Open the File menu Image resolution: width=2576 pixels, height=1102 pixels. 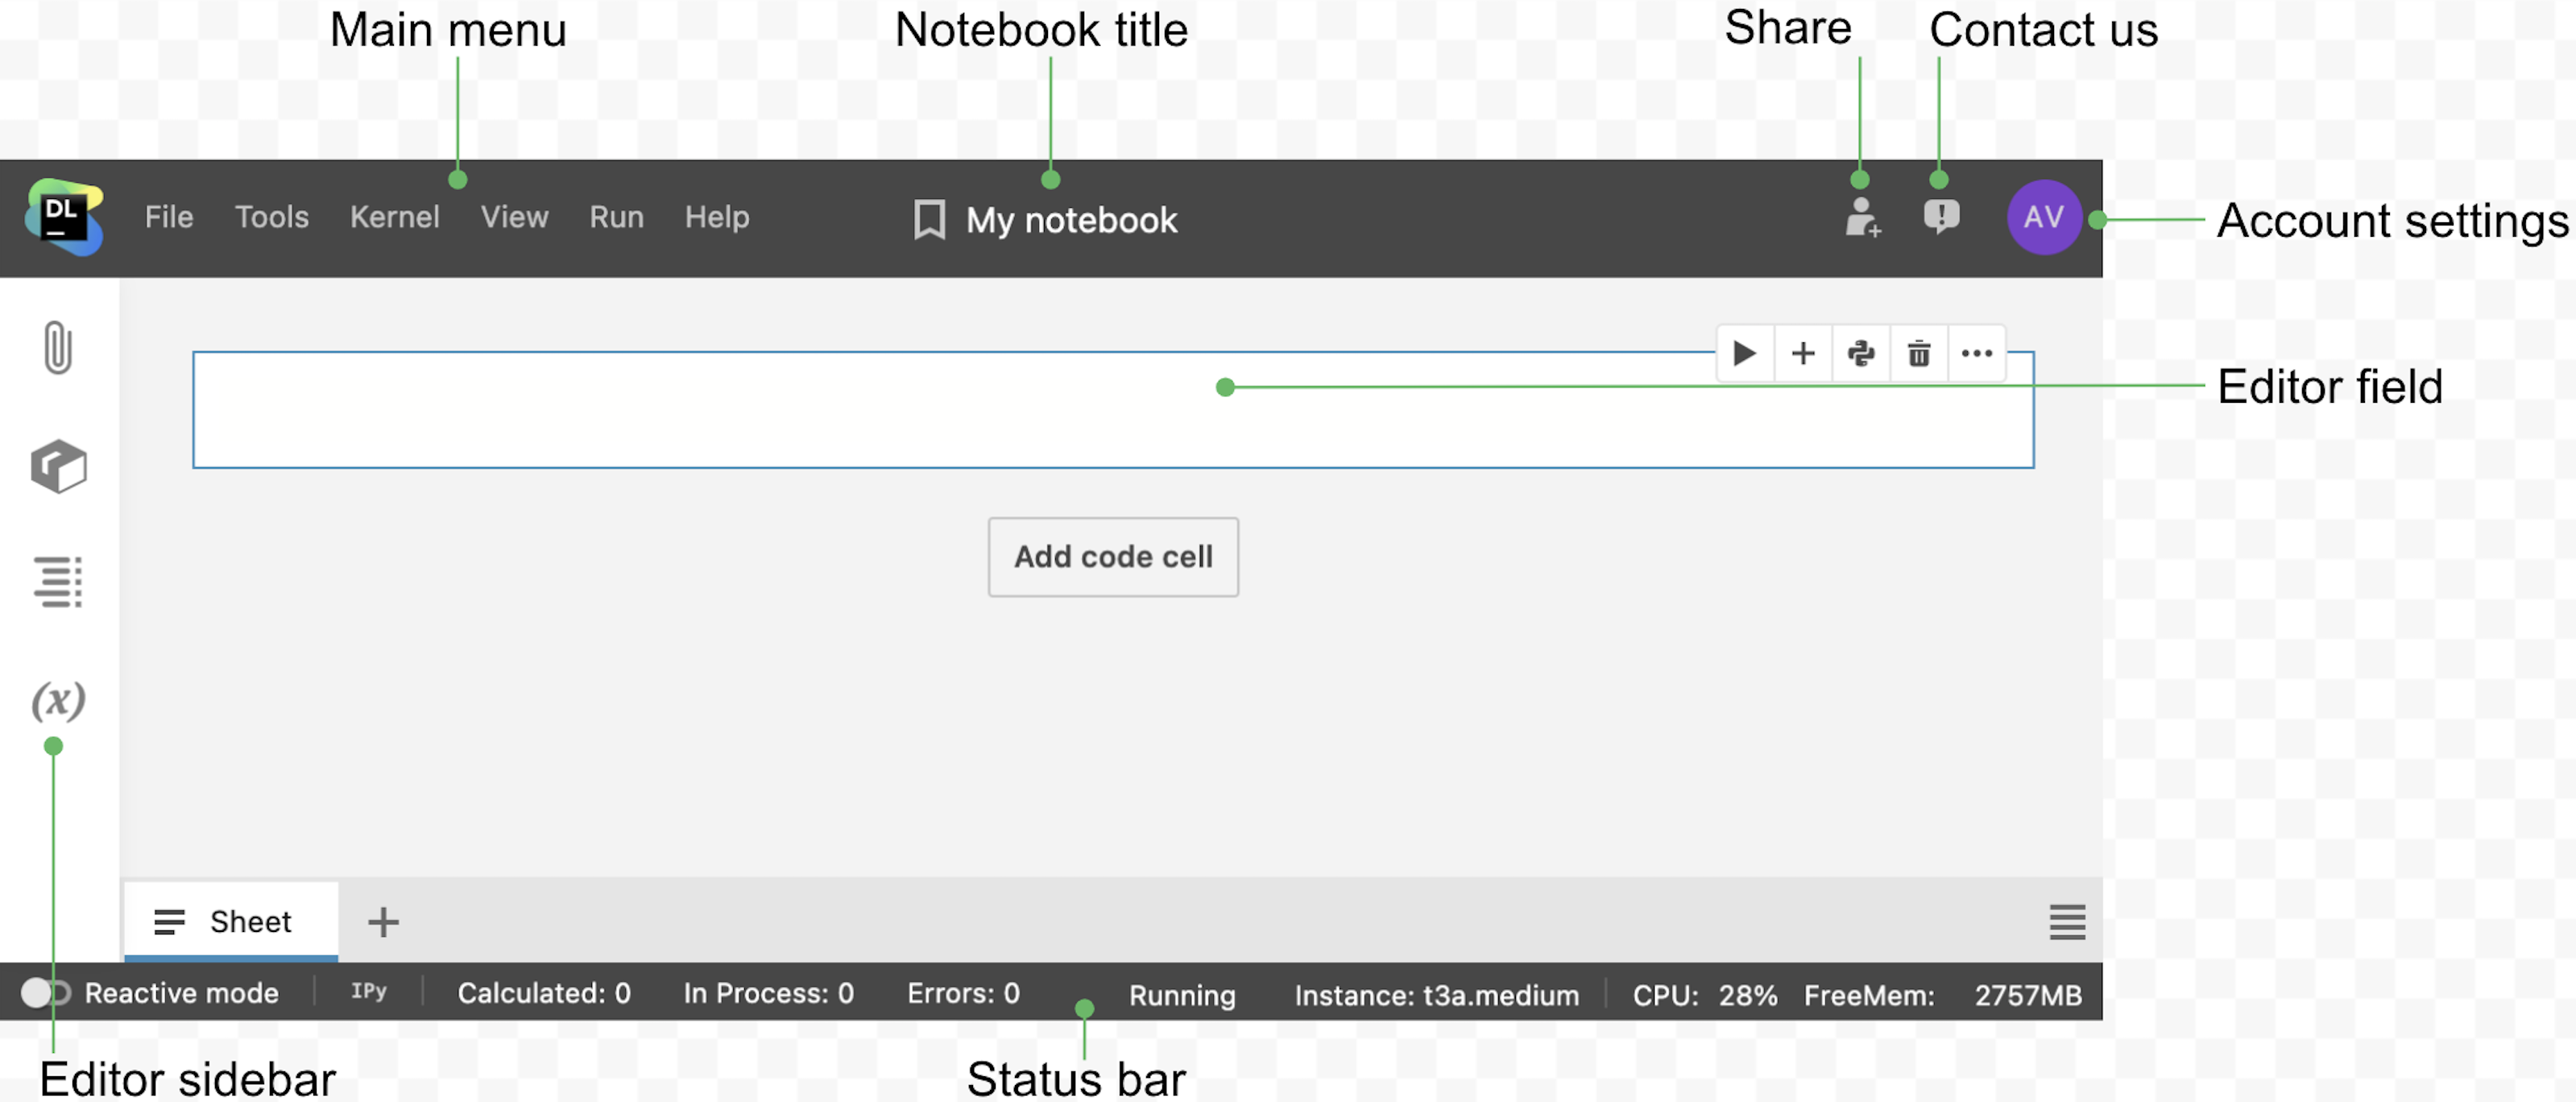click(x=169, y=217)
